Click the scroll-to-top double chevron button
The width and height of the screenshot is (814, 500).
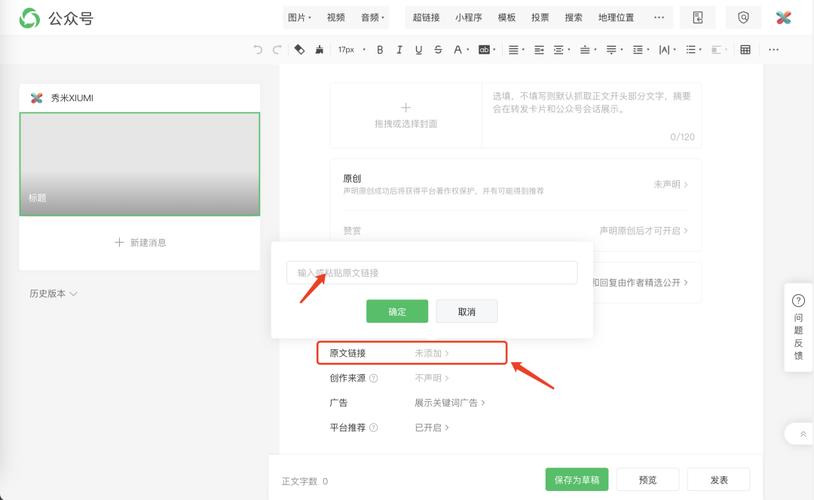coord(803,434)
